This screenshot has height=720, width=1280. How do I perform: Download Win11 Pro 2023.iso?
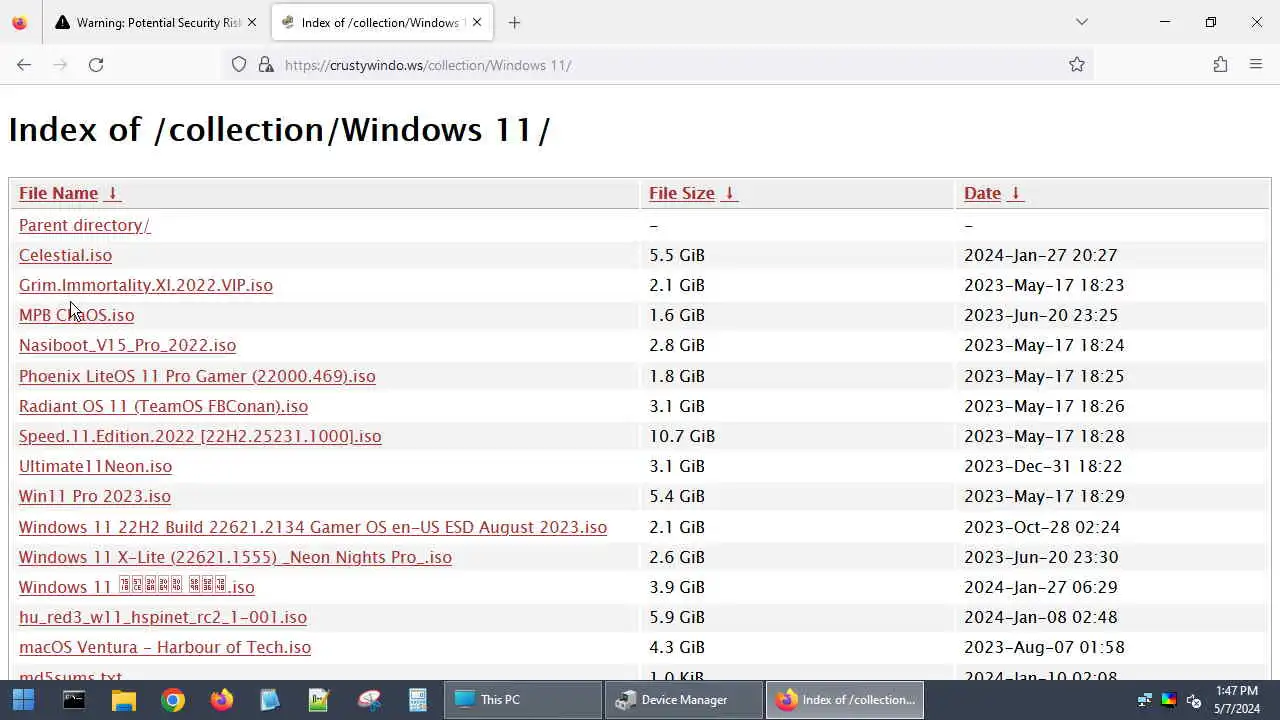tap(95, 496)
